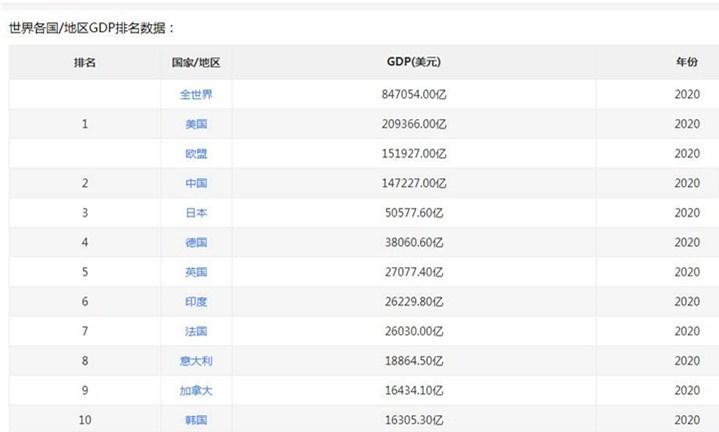Open the 英国 link
Image resolution: width=719 pixels, height=432 pixels.
click(196, 272)
